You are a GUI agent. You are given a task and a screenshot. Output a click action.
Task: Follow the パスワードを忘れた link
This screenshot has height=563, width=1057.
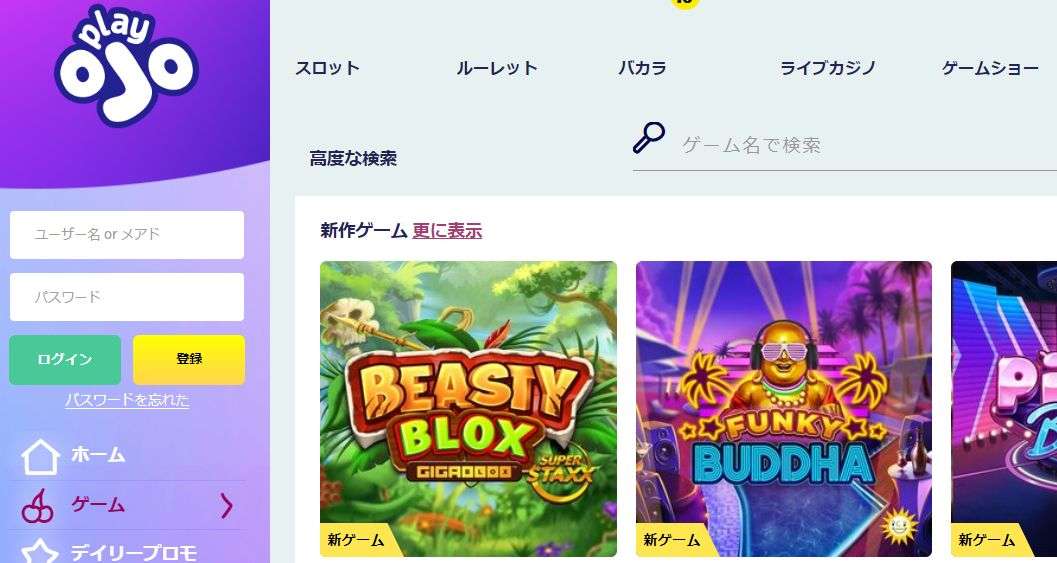(x=127, y=400)
